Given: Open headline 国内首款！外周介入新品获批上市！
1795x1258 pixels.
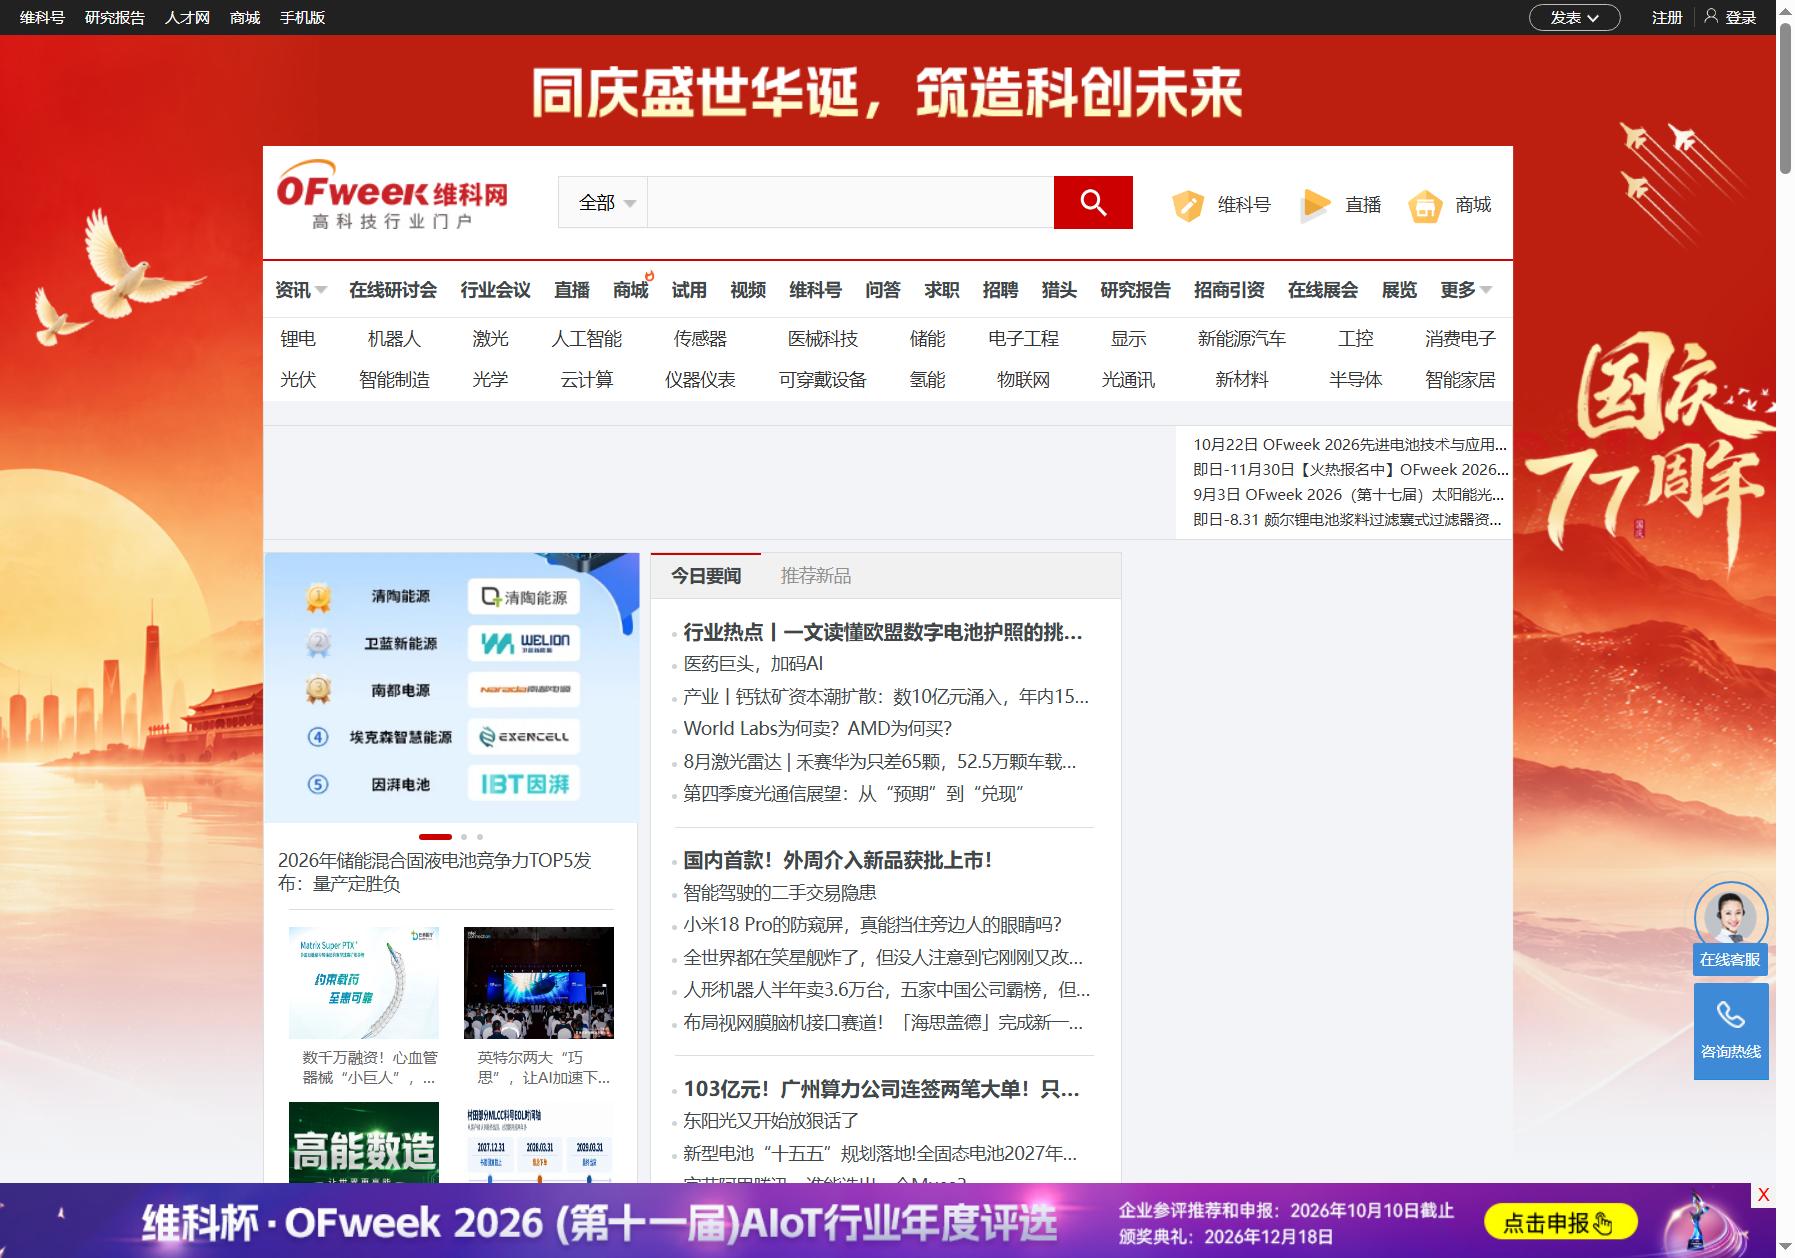Looking at the screenshot, I should tap(838, 860).
